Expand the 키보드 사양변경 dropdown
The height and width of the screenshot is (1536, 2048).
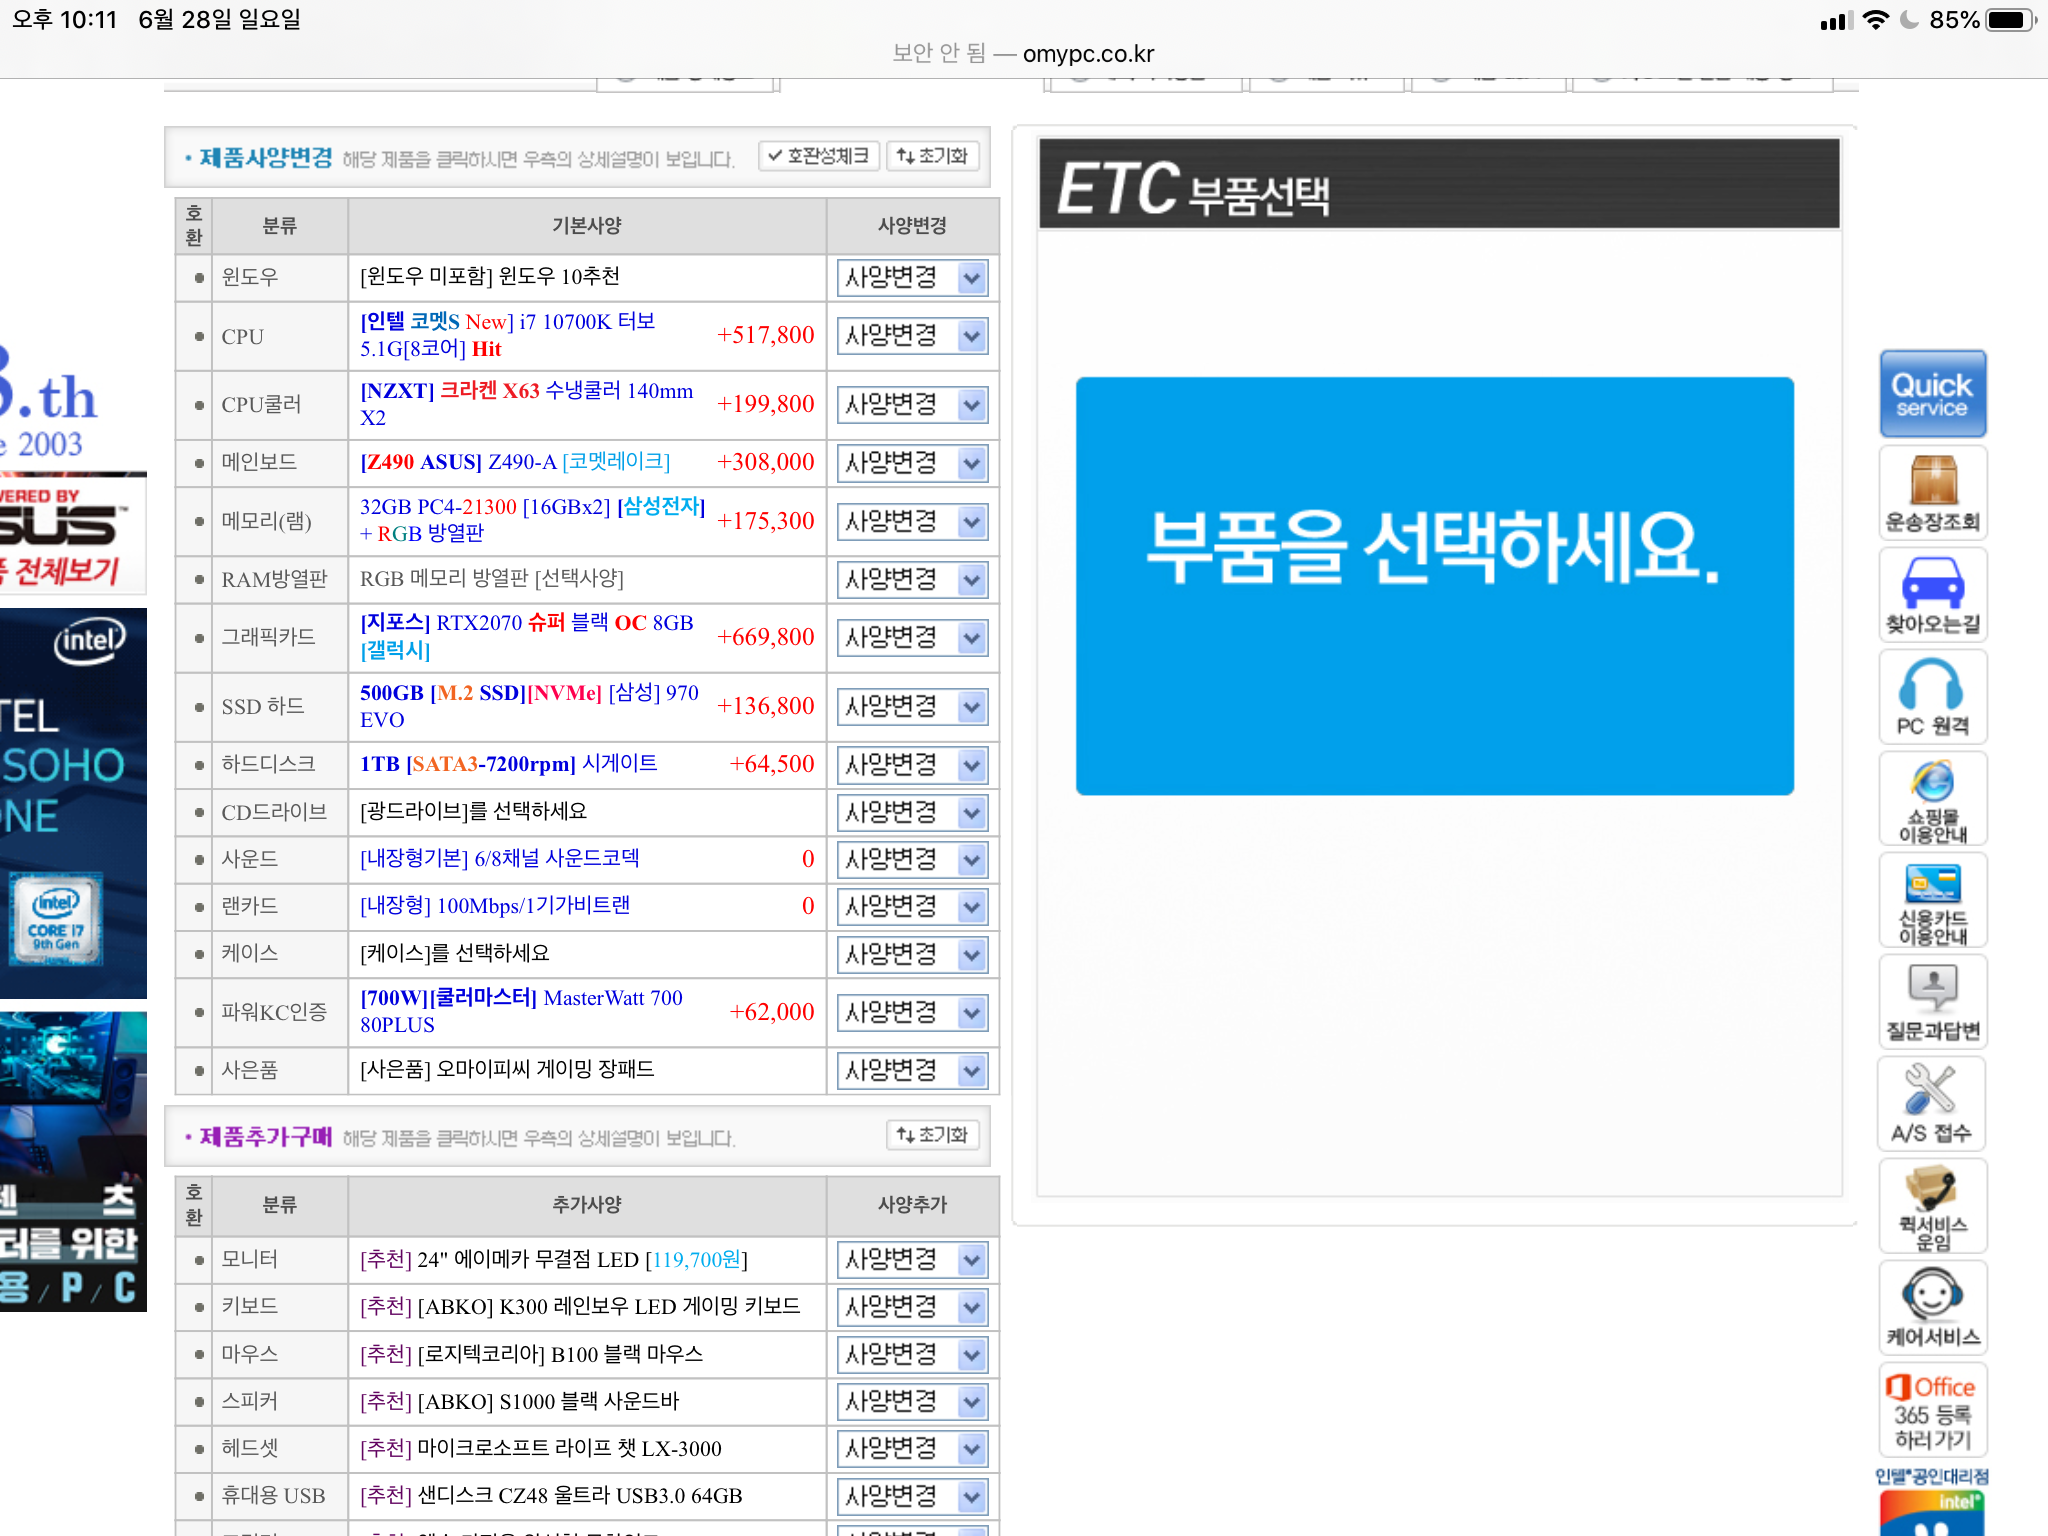coord(912,1307)
